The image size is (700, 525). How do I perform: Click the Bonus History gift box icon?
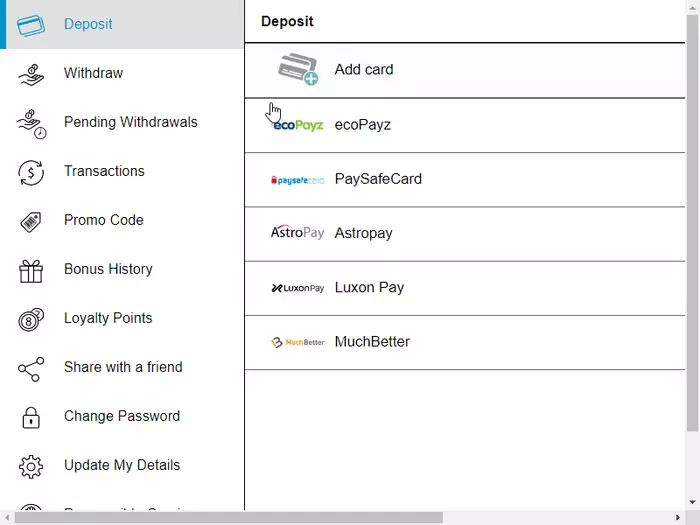coord(31,271)
